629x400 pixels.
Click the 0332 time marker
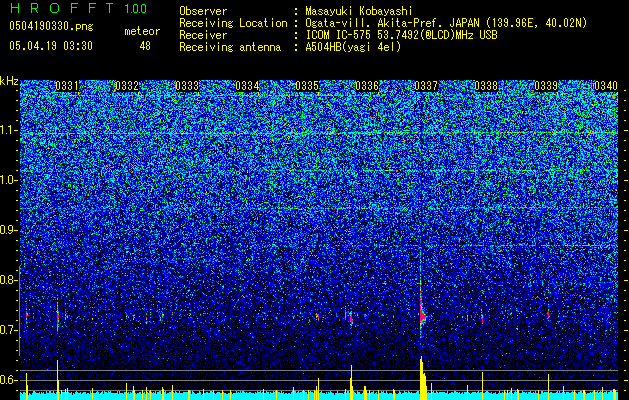click(x=127, y=86)
